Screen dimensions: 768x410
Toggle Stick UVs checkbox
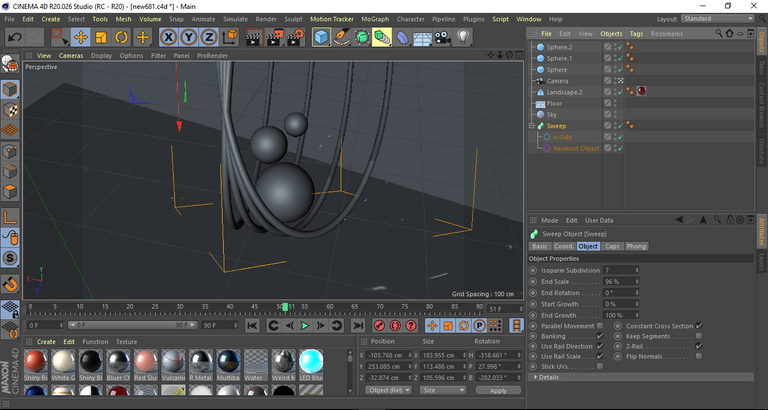pos(600,366)
